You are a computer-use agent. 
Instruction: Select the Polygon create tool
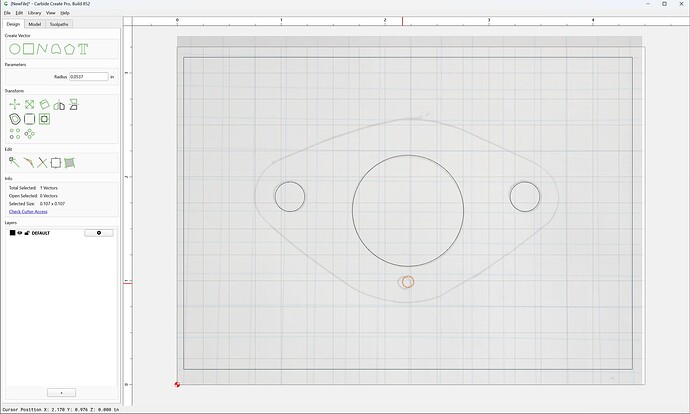[70, 49]
